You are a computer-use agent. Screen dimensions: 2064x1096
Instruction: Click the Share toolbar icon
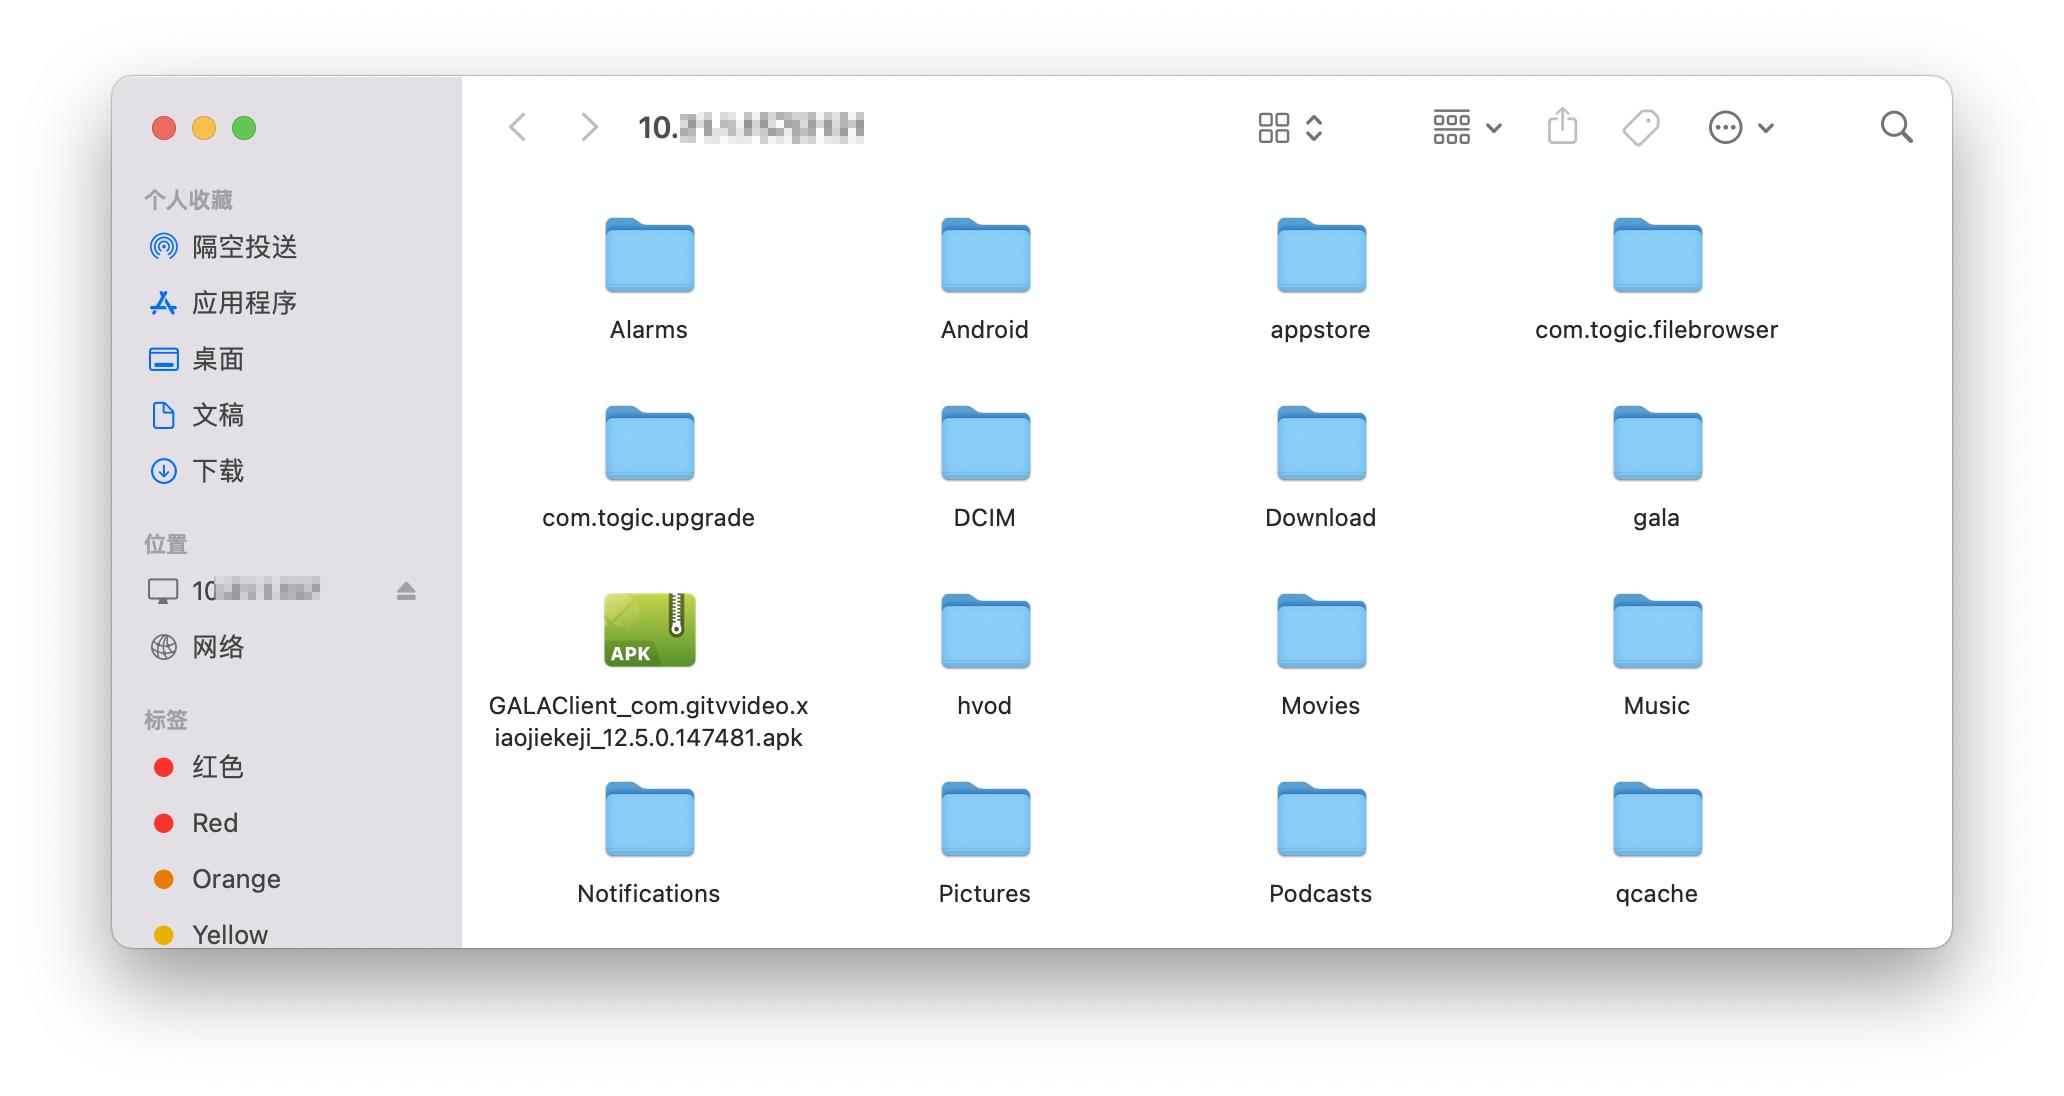point(1562,127)
